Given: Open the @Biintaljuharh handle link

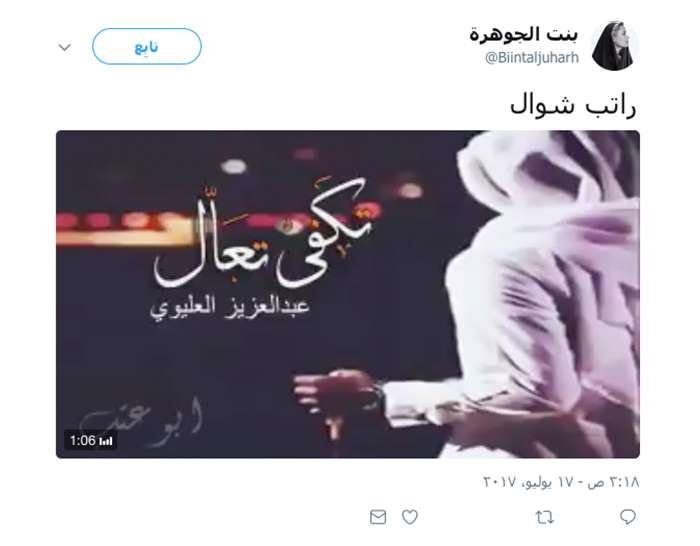Looking at the screenshot, I should coord(532,58).
